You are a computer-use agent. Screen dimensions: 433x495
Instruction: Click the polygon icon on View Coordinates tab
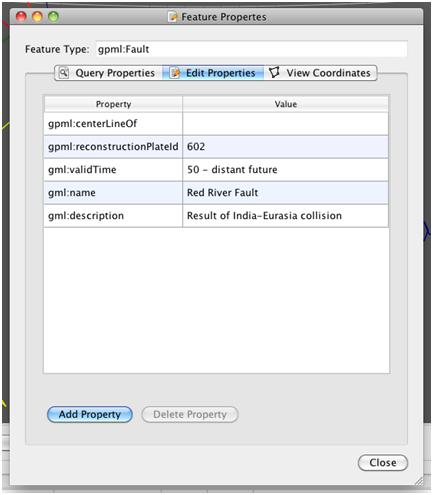point(274,72)
